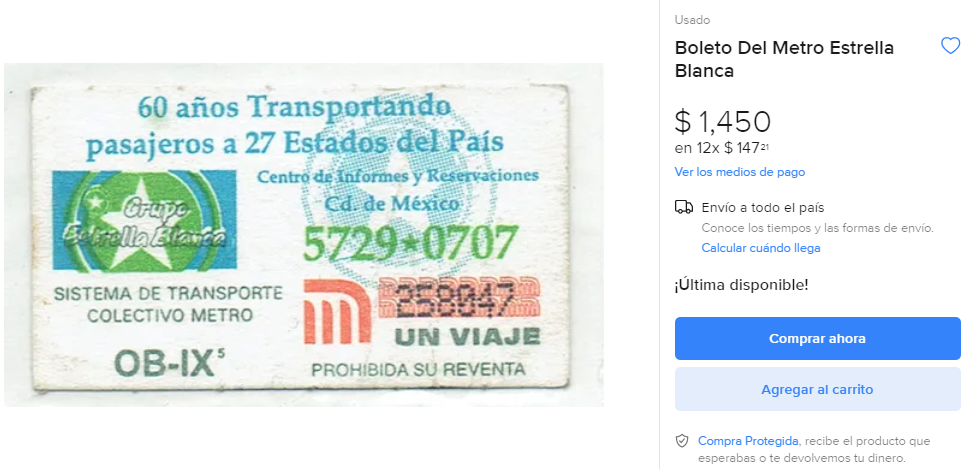Screen dimensions: 973x470
Task: Click the orange Metro M logo on ticket
Action: coord(337,312)
